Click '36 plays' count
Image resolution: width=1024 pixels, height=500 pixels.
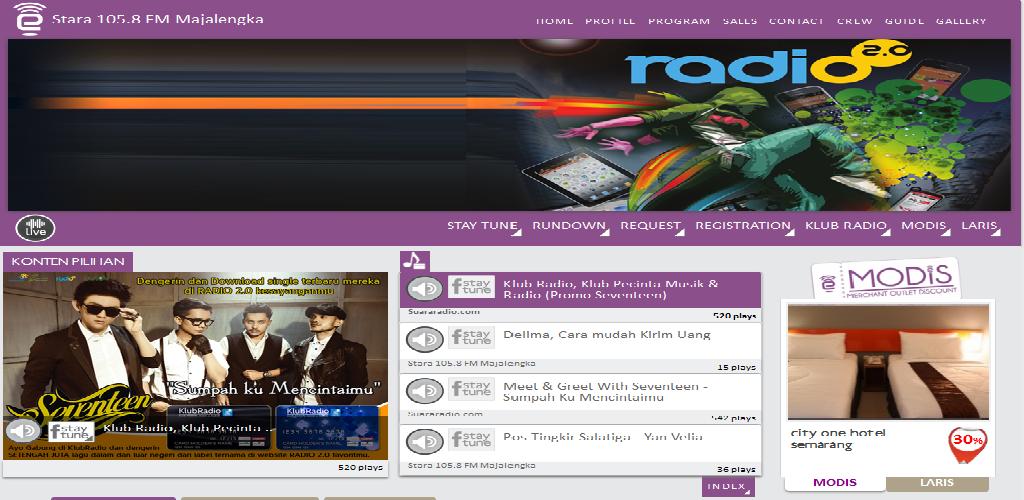coord(736,469)
